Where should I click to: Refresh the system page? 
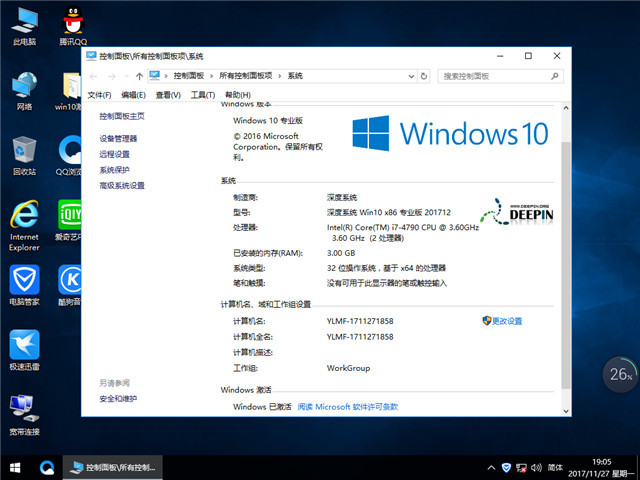coord(424,76)
